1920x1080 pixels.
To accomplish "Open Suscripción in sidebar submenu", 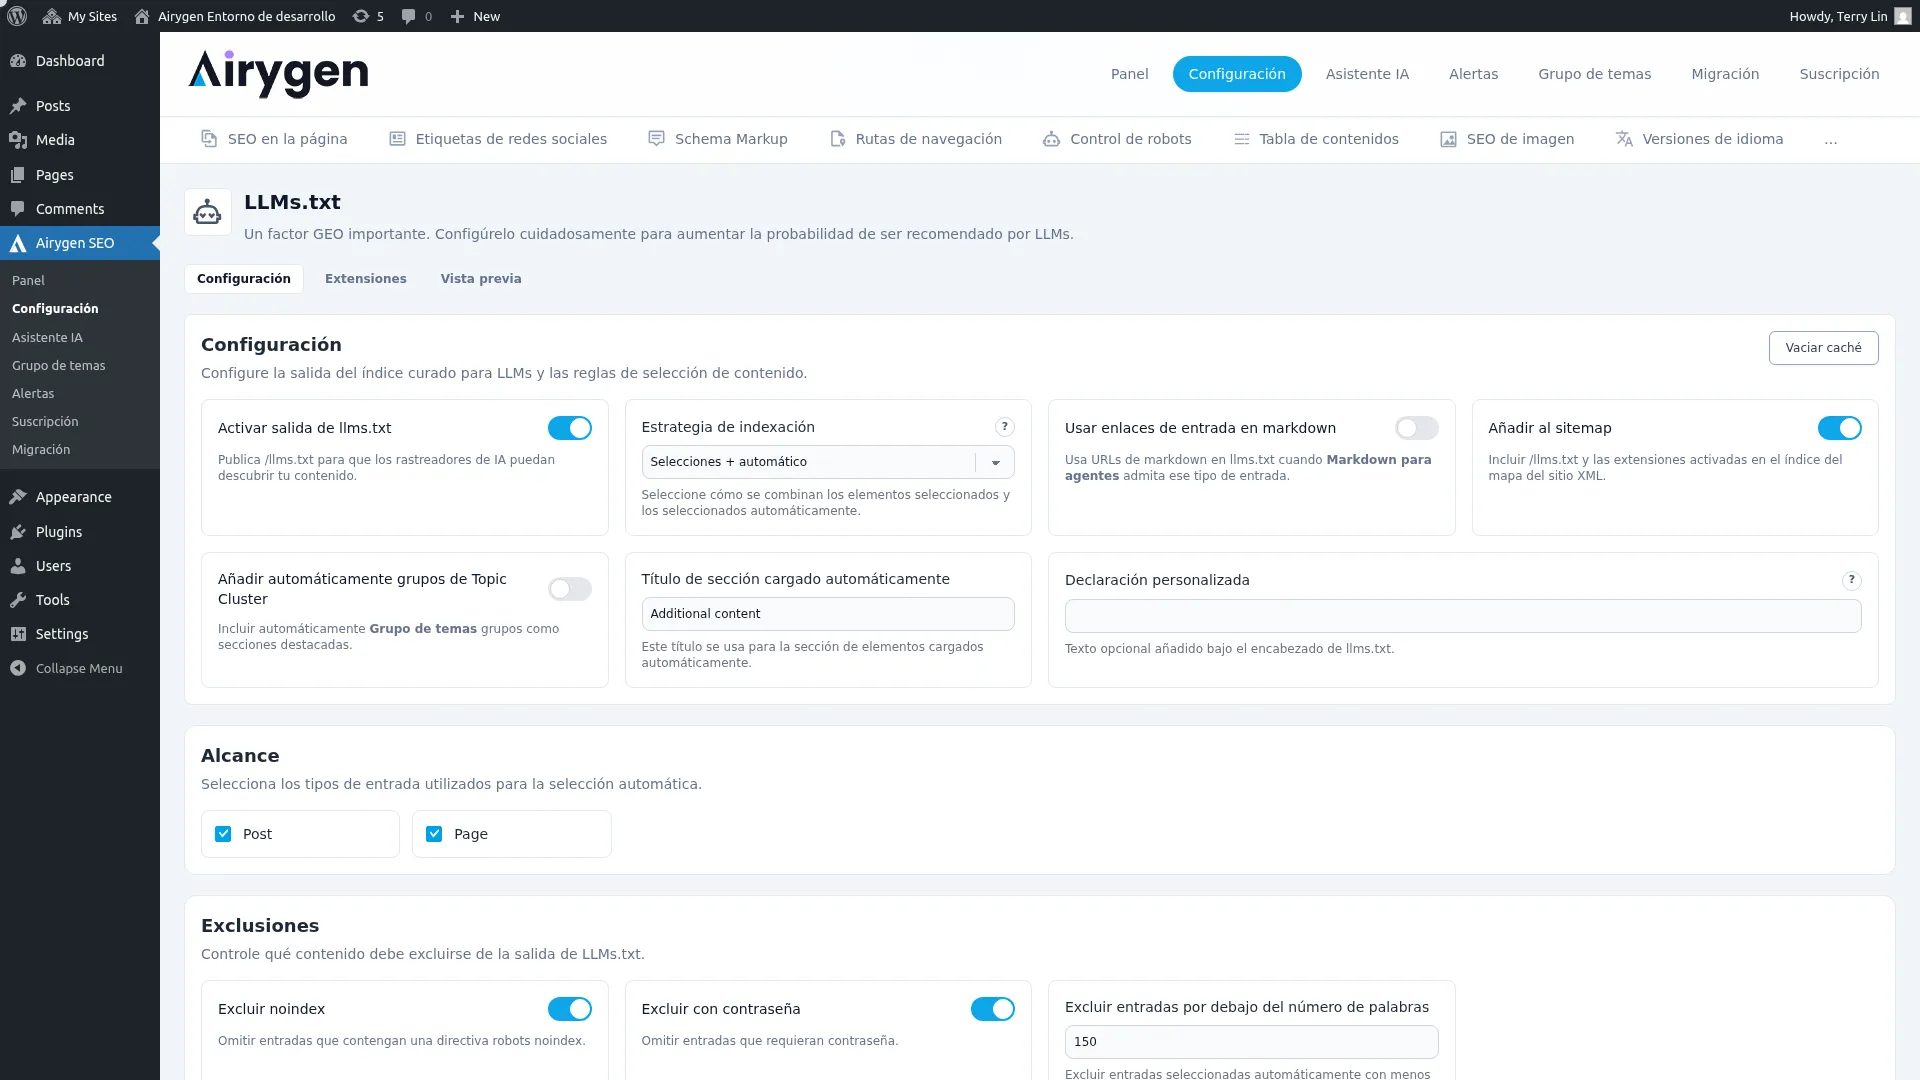I will 45,422.
